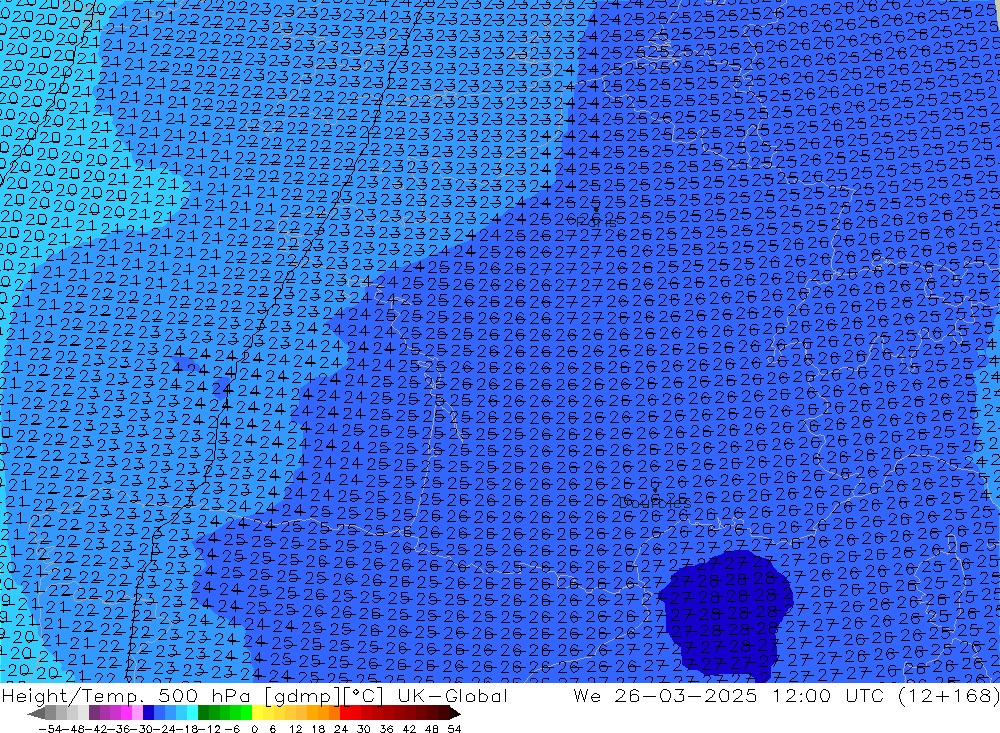The height and width of the screenshot is (733, 1000).
Task: Click the positive '30' legend value
Action: [x=364, y=728]
